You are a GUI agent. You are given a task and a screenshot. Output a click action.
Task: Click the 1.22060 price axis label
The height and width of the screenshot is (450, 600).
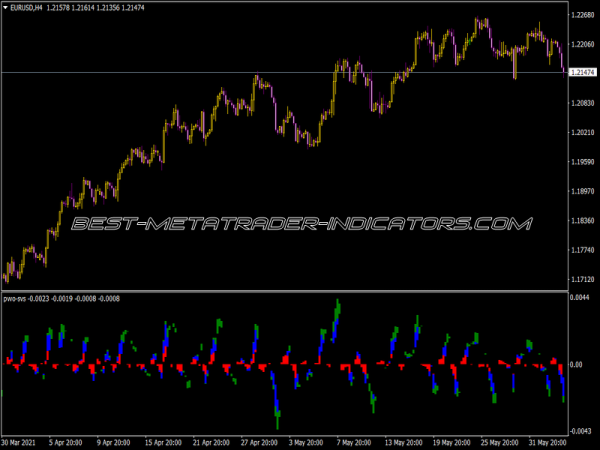(x=582, y=44)
